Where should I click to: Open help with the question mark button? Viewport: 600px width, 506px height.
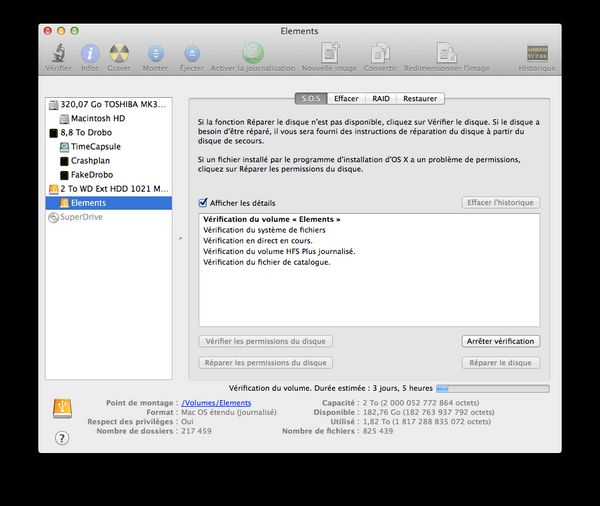[62, 438]
